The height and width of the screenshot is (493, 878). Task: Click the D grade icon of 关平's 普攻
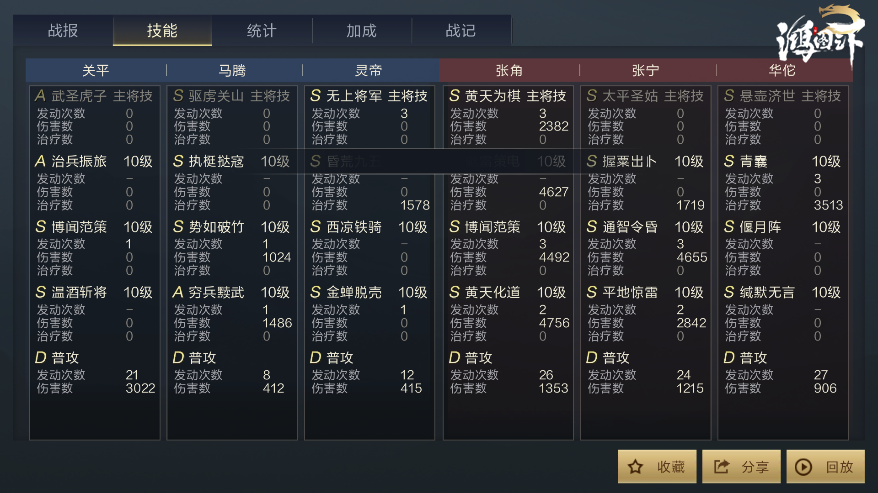(x=40, y=357)
